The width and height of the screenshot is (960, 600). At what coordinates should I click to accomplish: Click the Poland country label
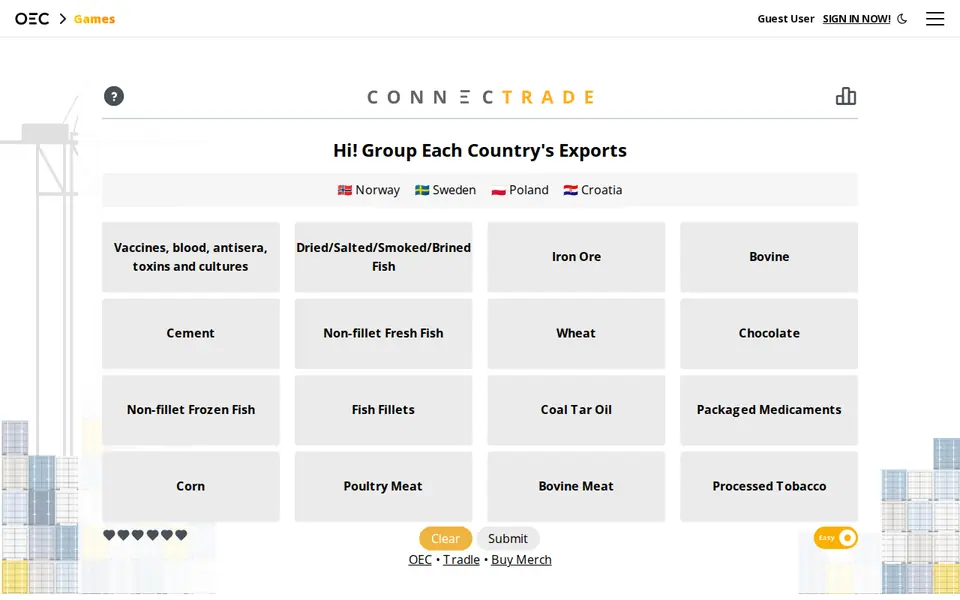pos(520,190)
